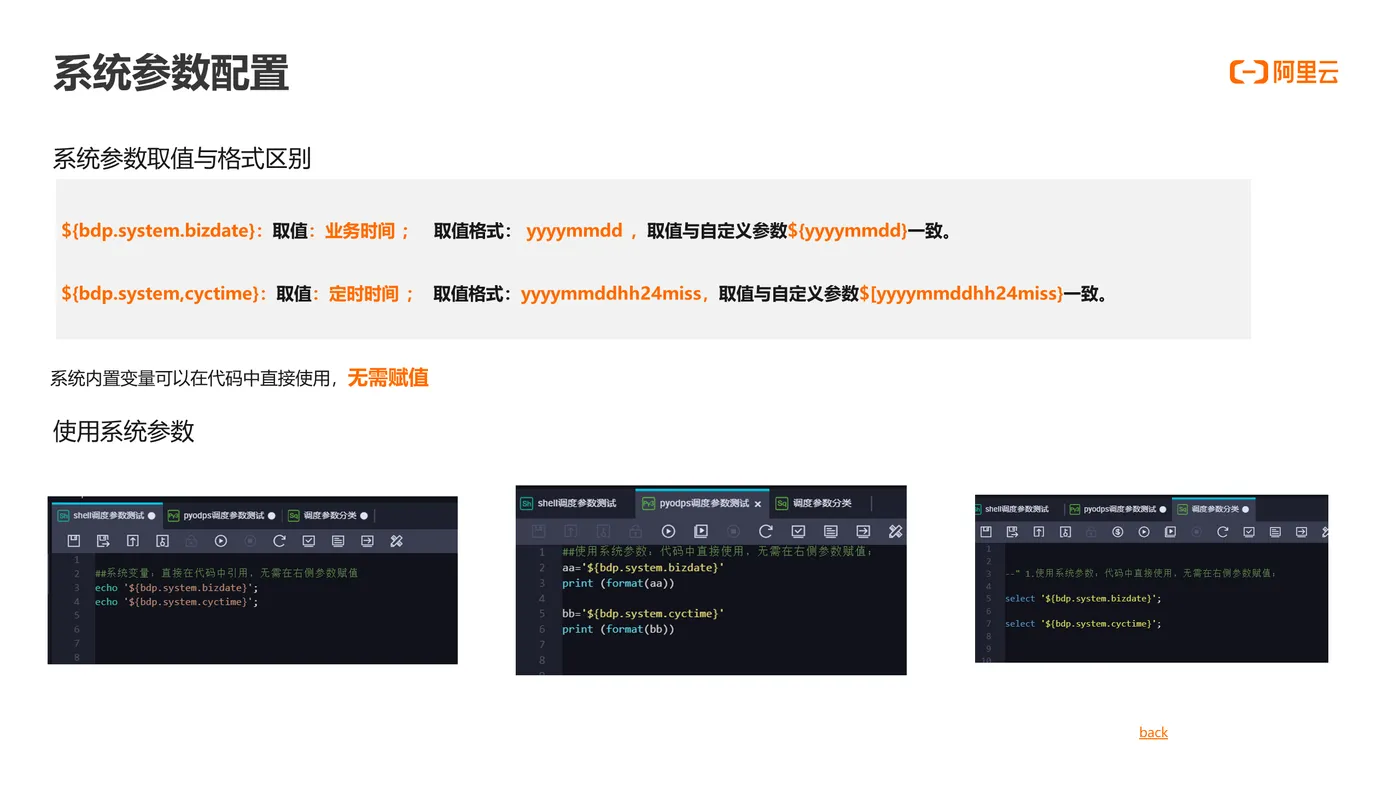Switch to the pyodps调度参数测试 tab in the select-code editor
The height and width of the screenshot is (788, 1400).
[x=1116, y=509]
